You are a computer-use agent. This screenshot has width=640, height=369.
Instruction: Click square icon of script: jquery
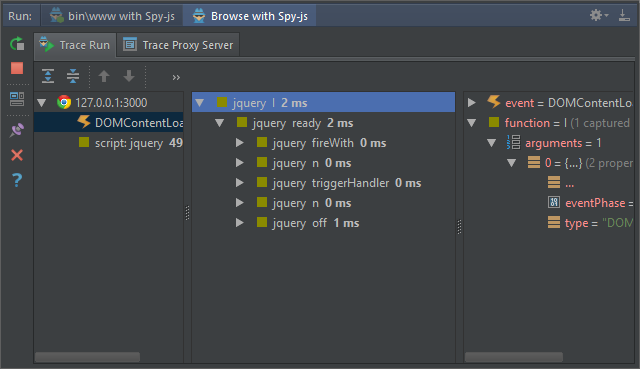tap(84, 142)
